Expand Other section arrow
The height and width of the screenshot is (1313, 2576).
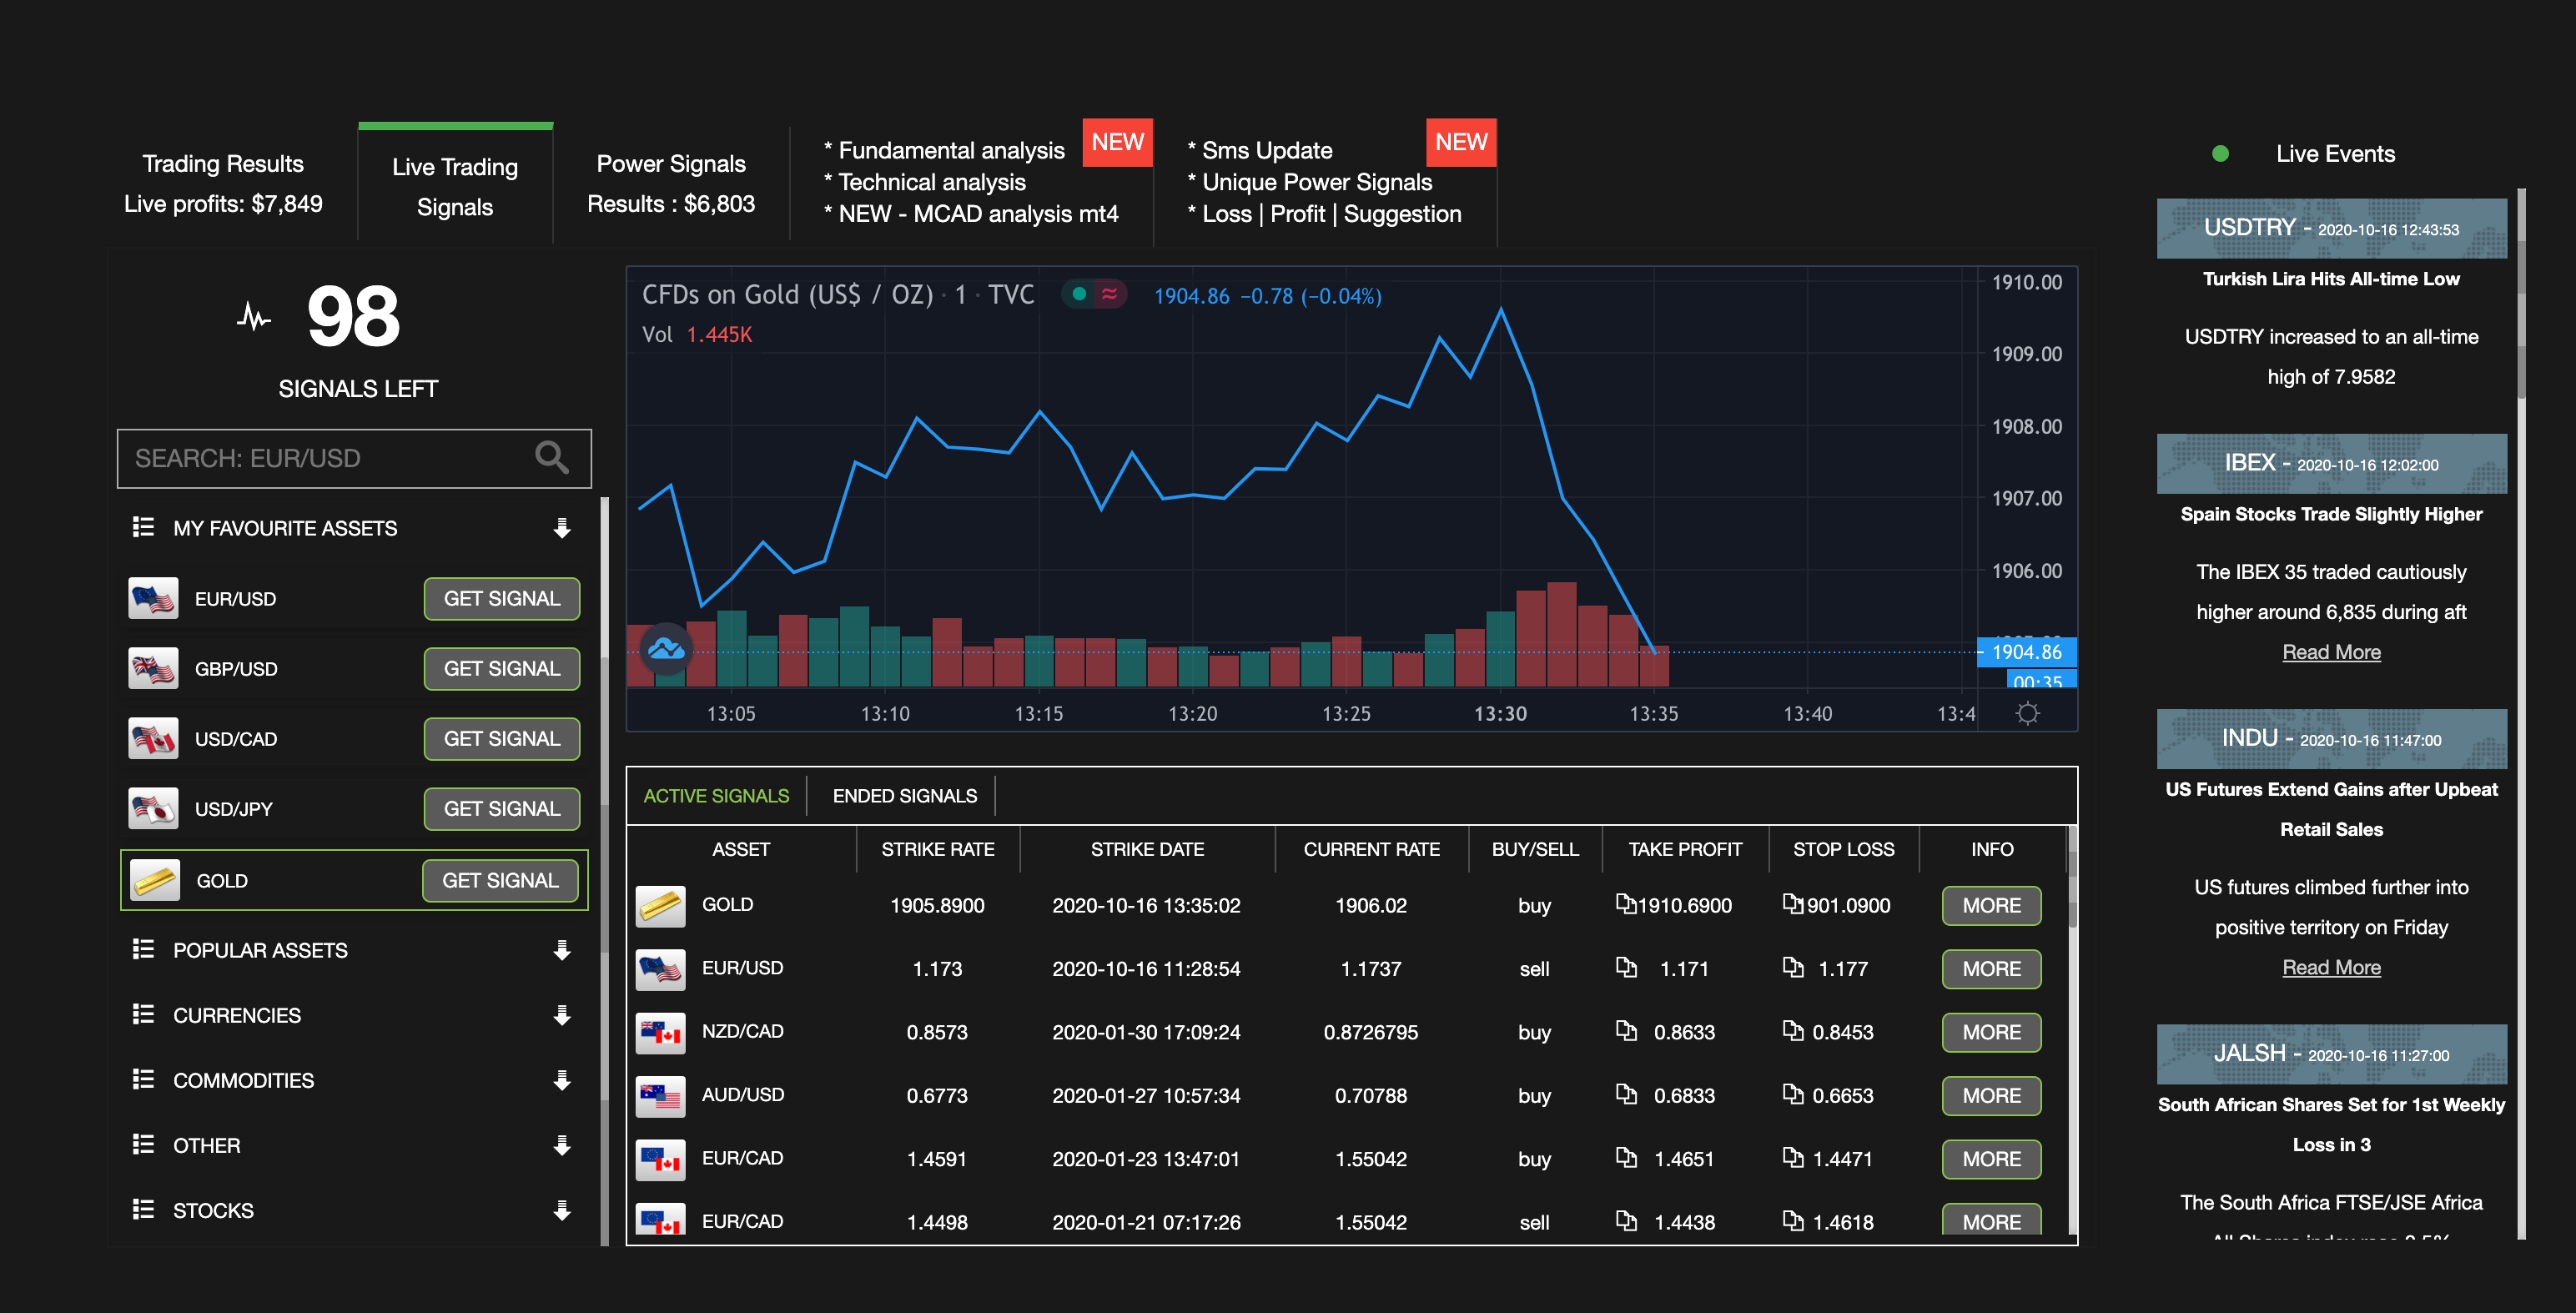tap(562, 1144)
